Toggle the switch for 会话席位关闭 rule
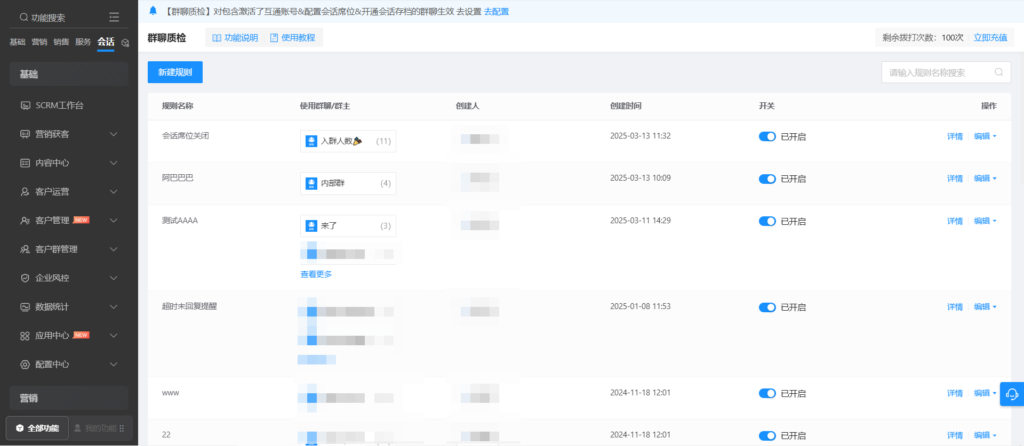The height and width of the screenshot is (446, 1024). [x=767, y=136]
